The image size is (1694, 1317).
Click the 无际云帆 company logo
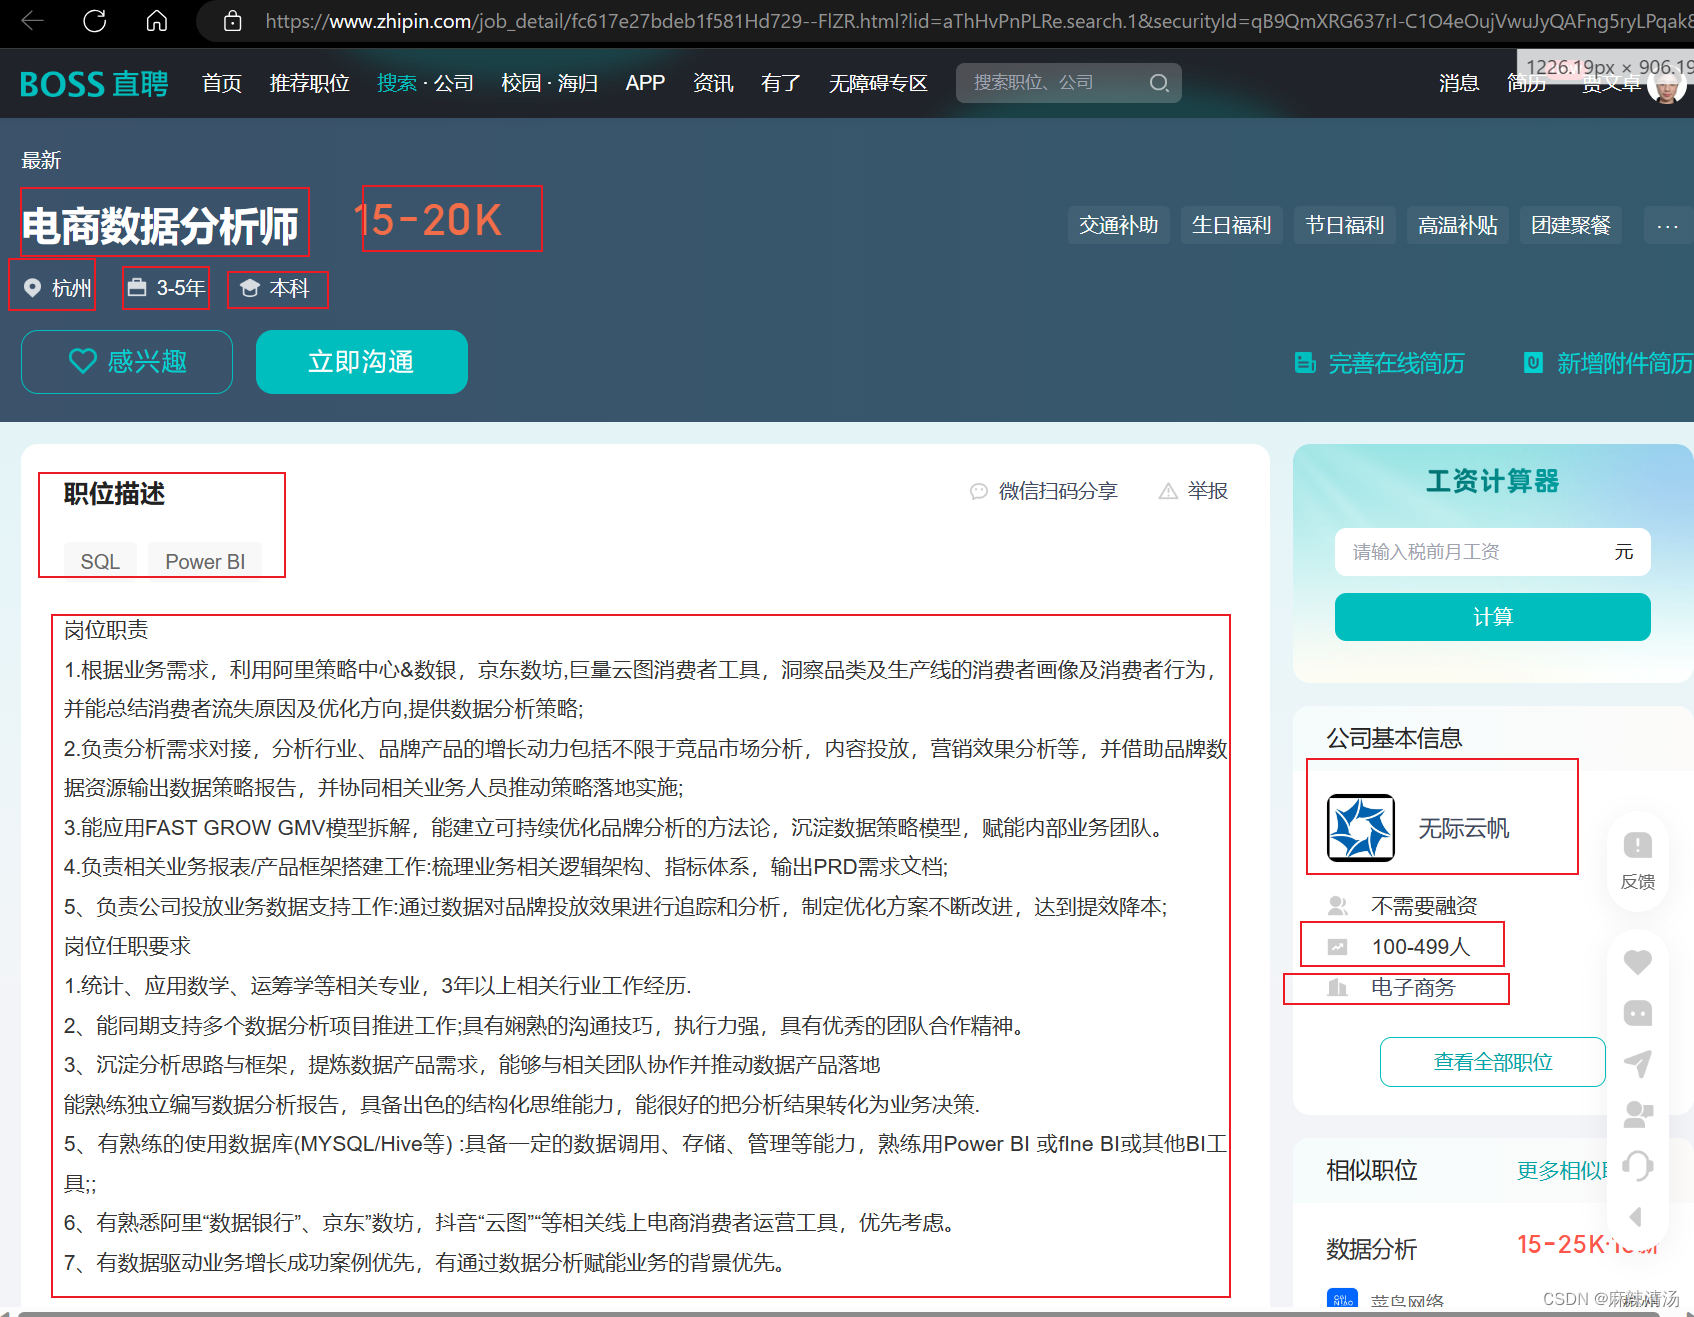point(1361,828)
